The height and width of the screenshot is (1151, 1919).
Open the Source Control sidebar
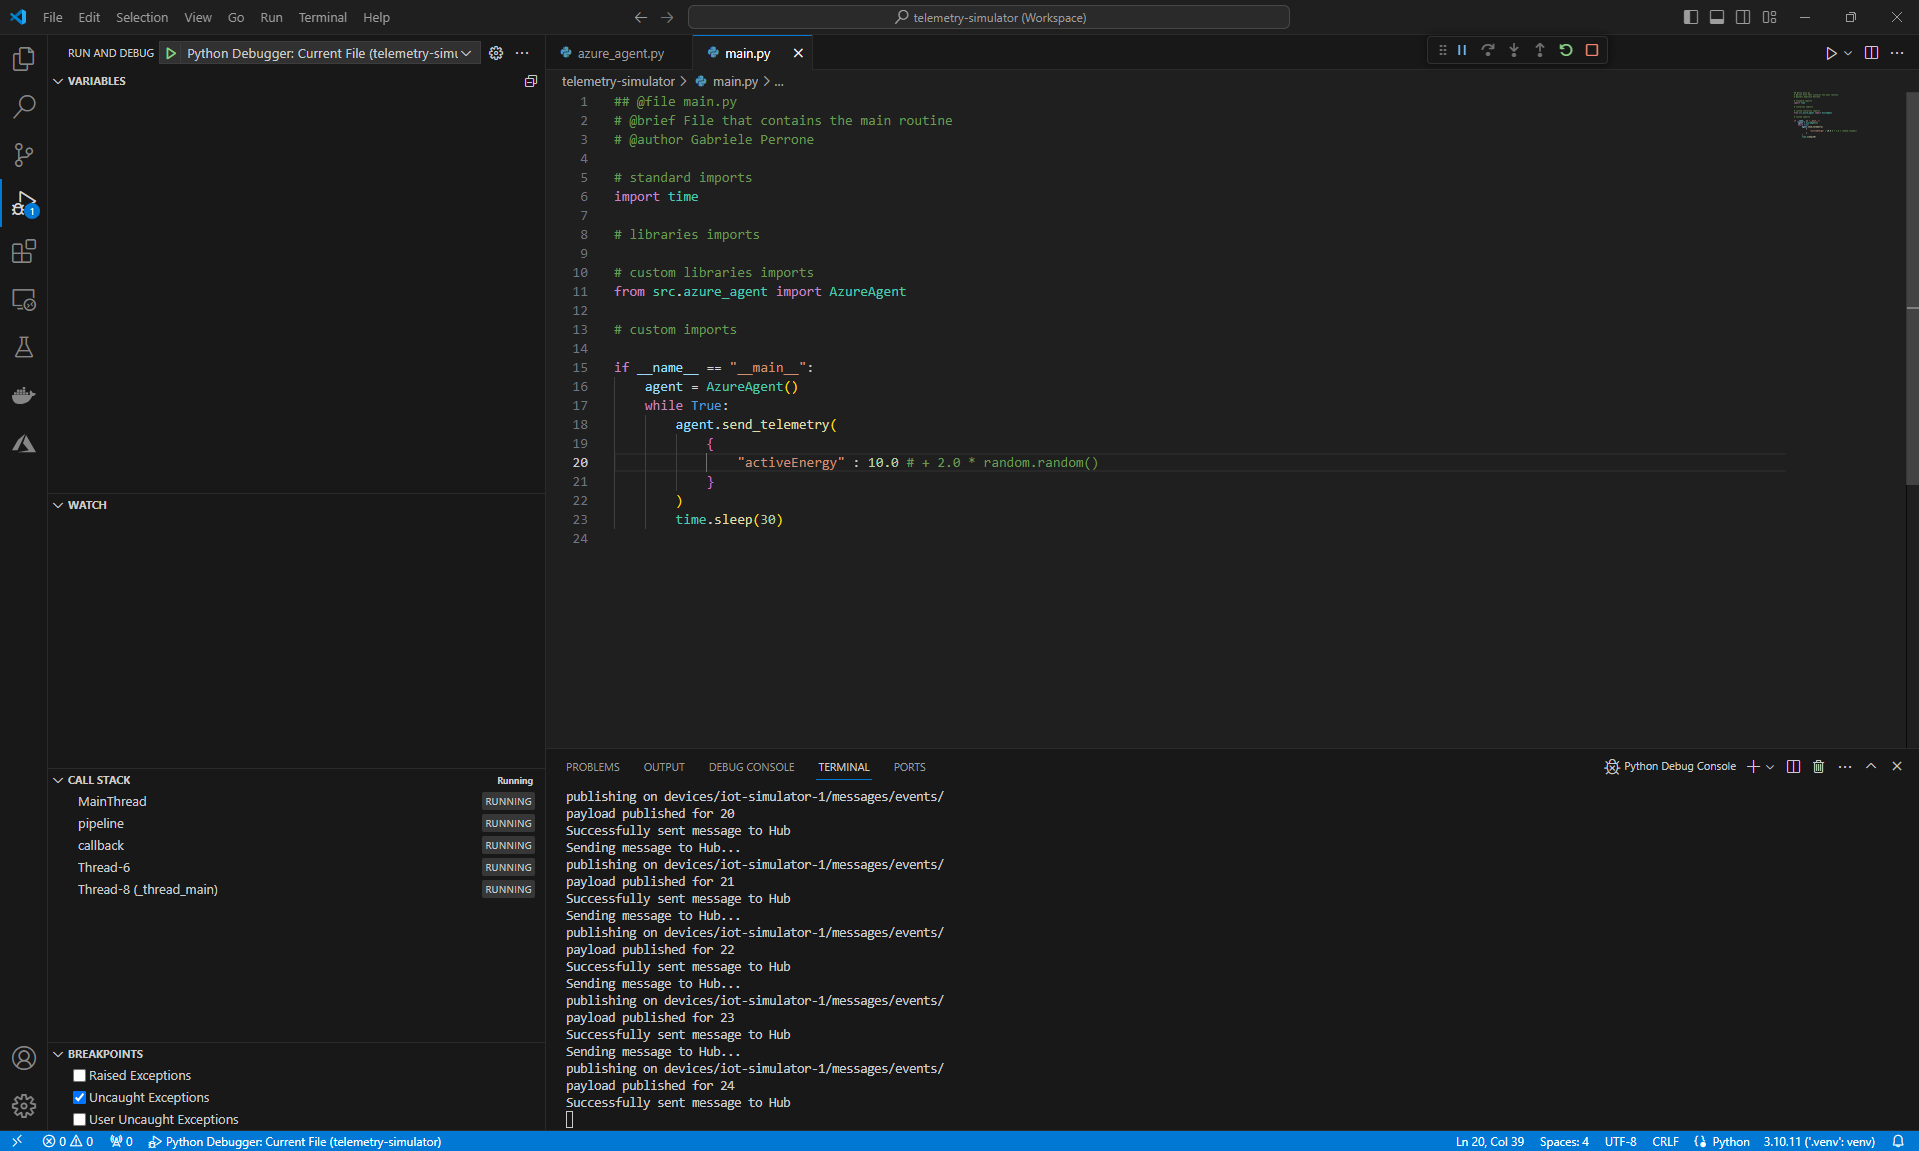tap(23, 155)
